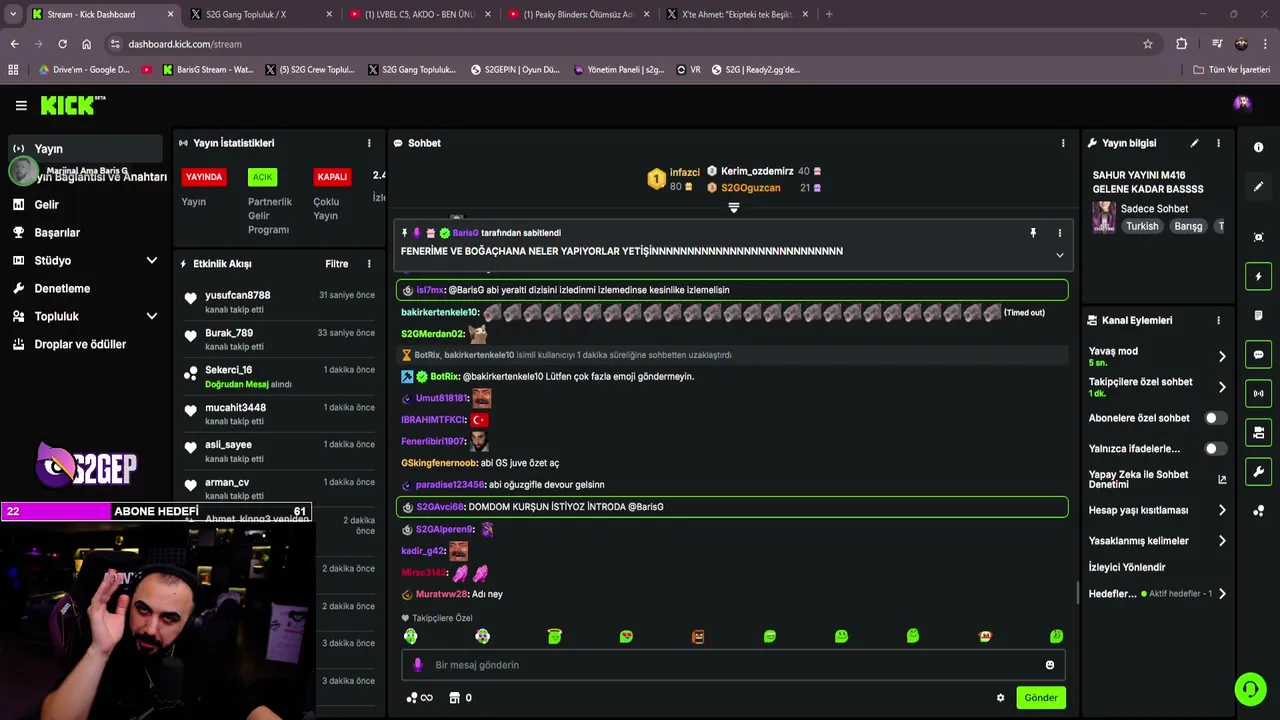The width and height of the screenshot is (1280, 720).
Task: Click username yusufcan8788 in activity feed
Action: pos(237,296)
